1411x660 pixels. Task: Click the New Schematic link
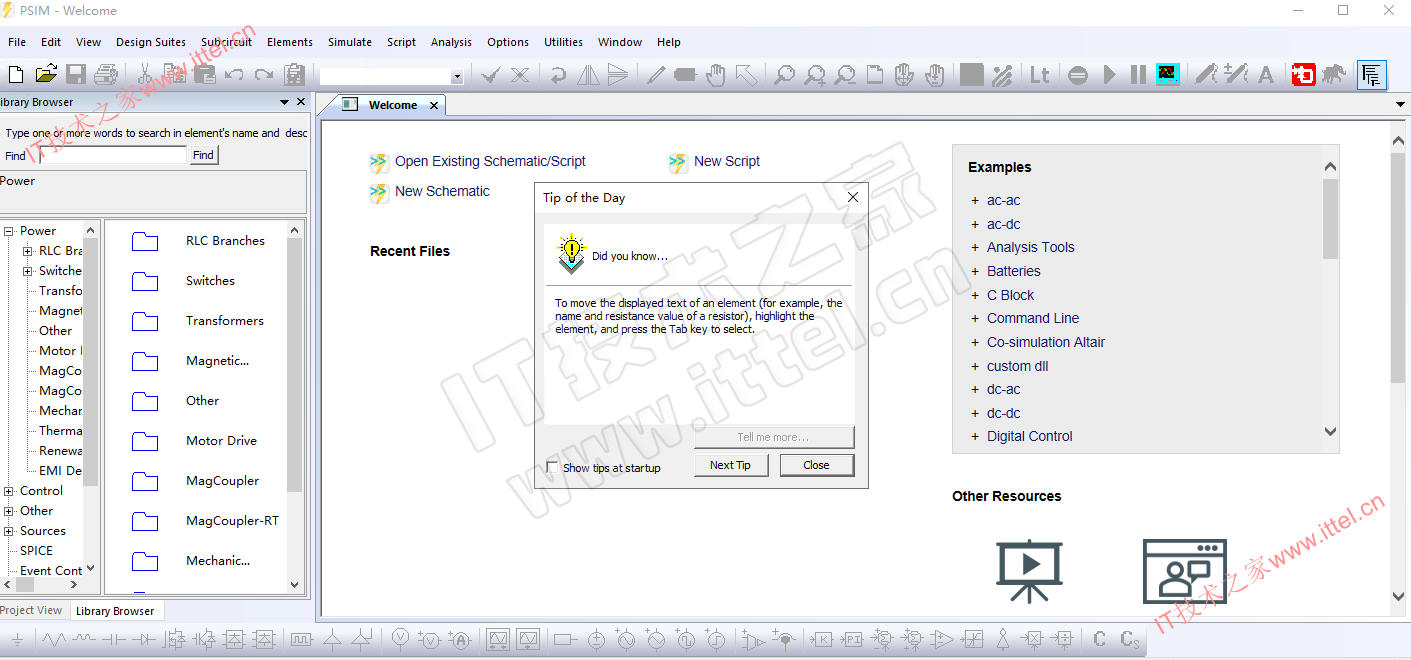click(x=442, y=191)
